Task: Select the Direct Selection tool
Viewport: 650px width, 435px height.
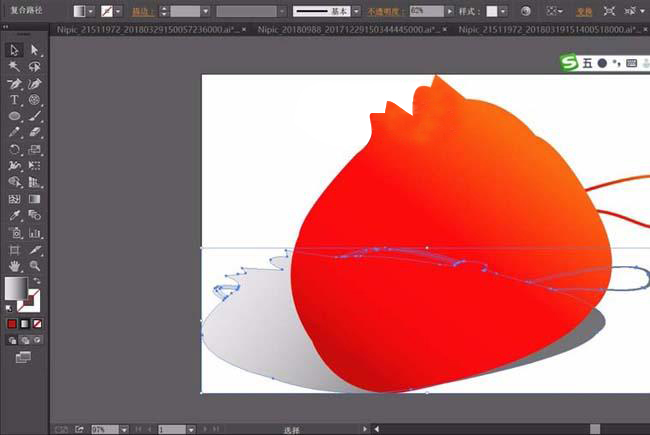Action: (x=35, y=50)
